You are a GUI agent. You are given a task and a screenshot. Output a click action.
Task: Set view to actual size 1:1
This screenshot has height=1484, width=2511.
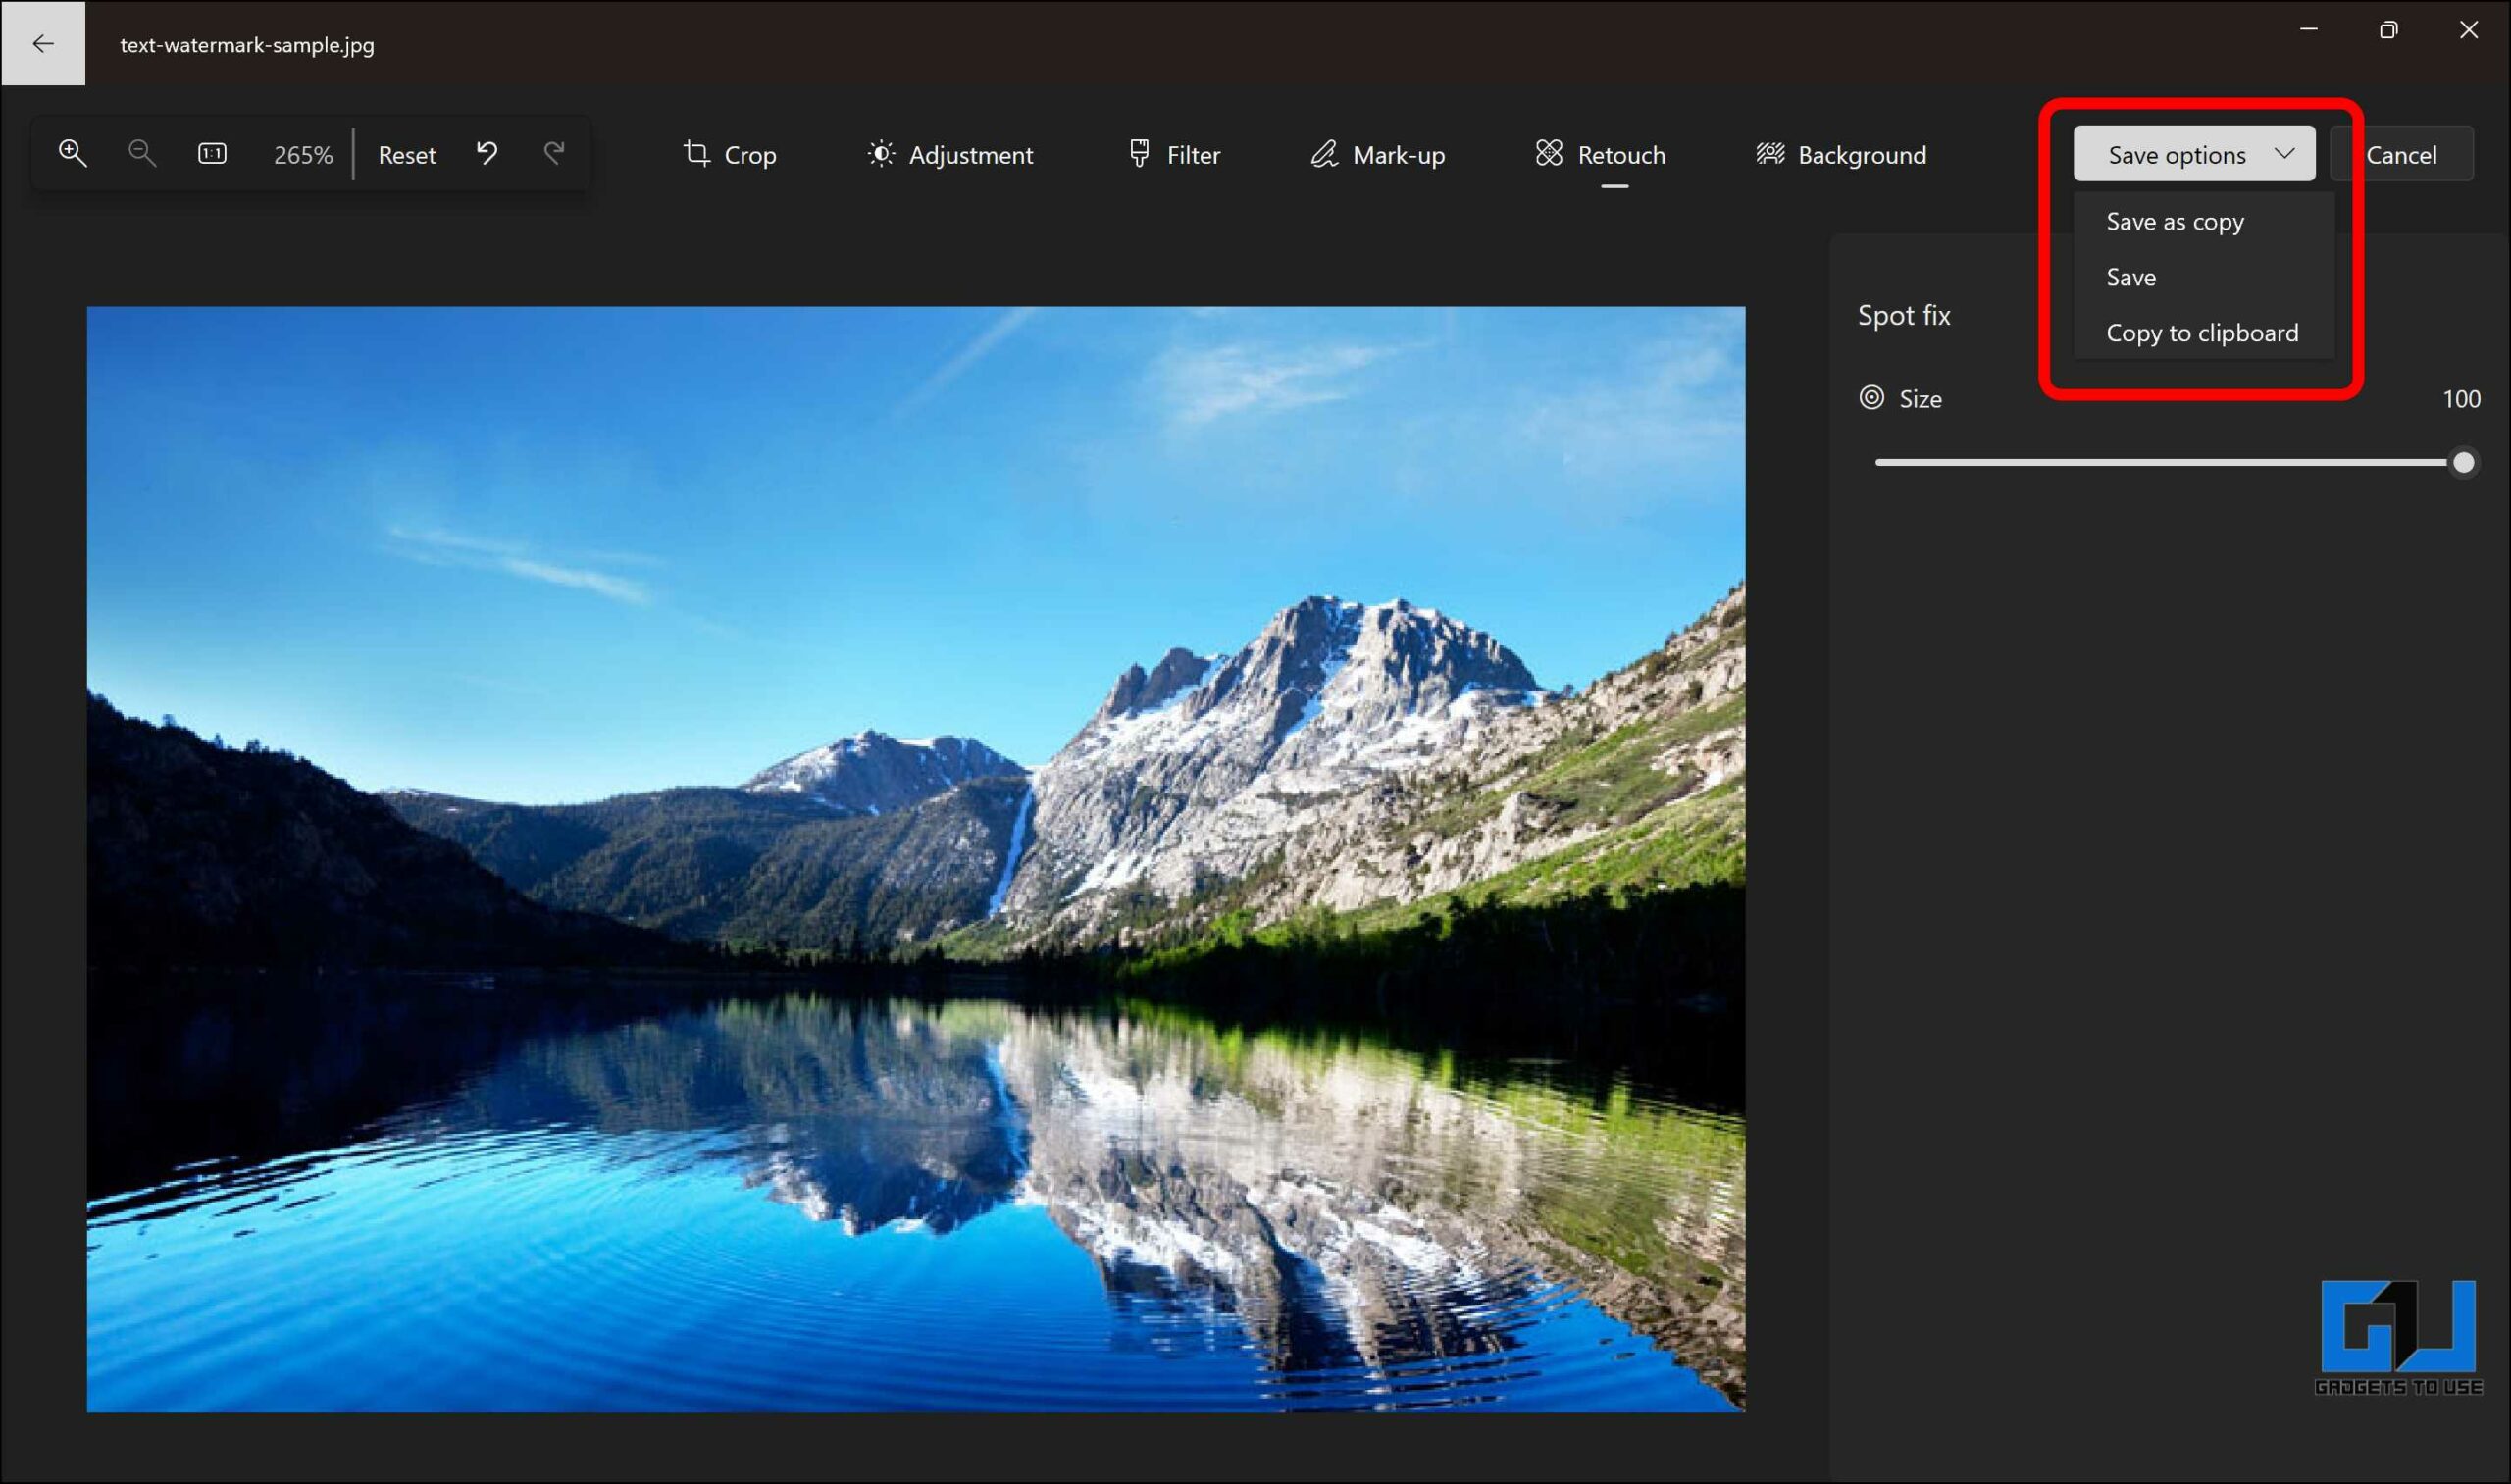pos(212,153)
